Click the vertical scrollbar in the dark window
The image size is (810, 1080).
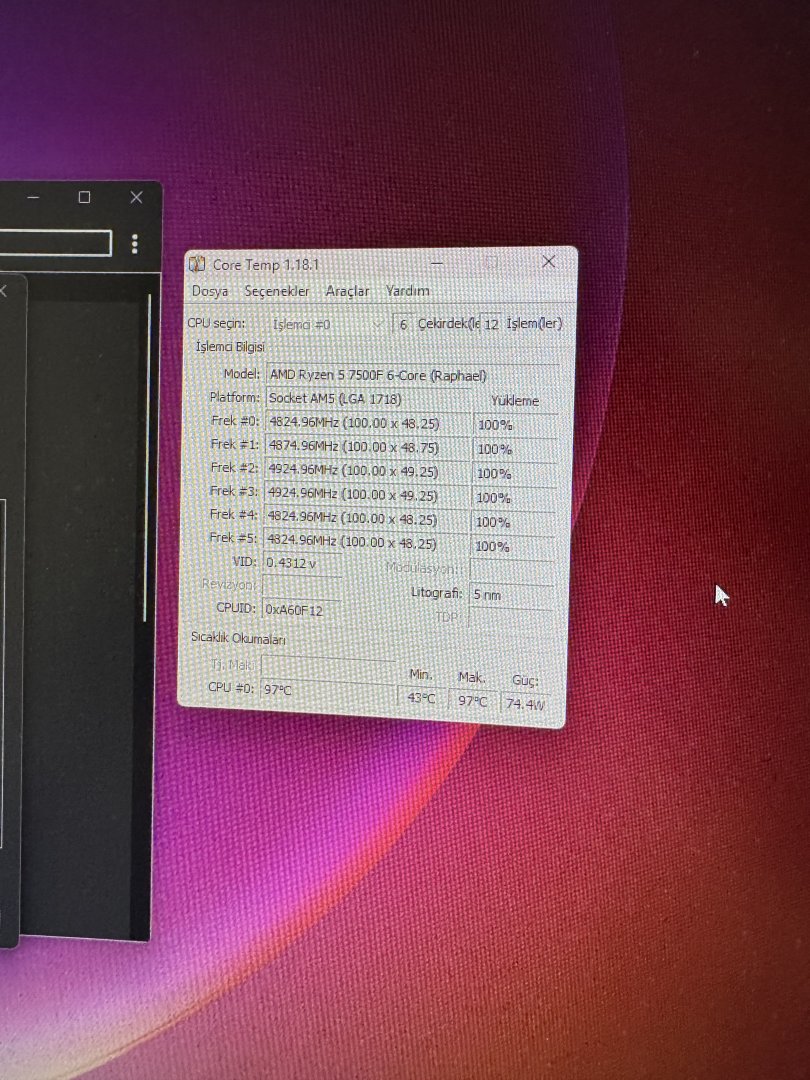click(147, 458)
